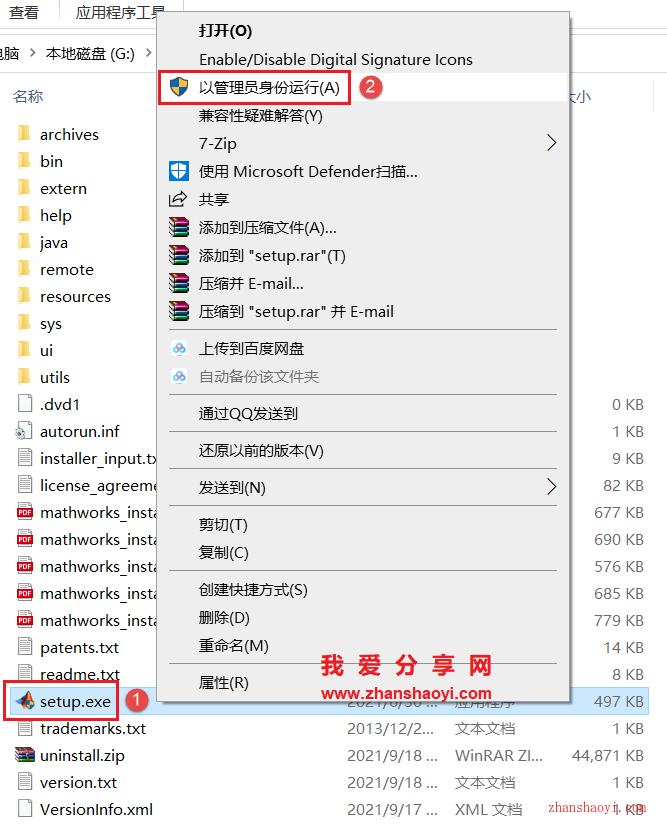Click the WinRAR icon beside 添加到压缩文件(A)...
The height and width of the screenshot is (824, 667).
pyautogui.click(x=179, y=228)
